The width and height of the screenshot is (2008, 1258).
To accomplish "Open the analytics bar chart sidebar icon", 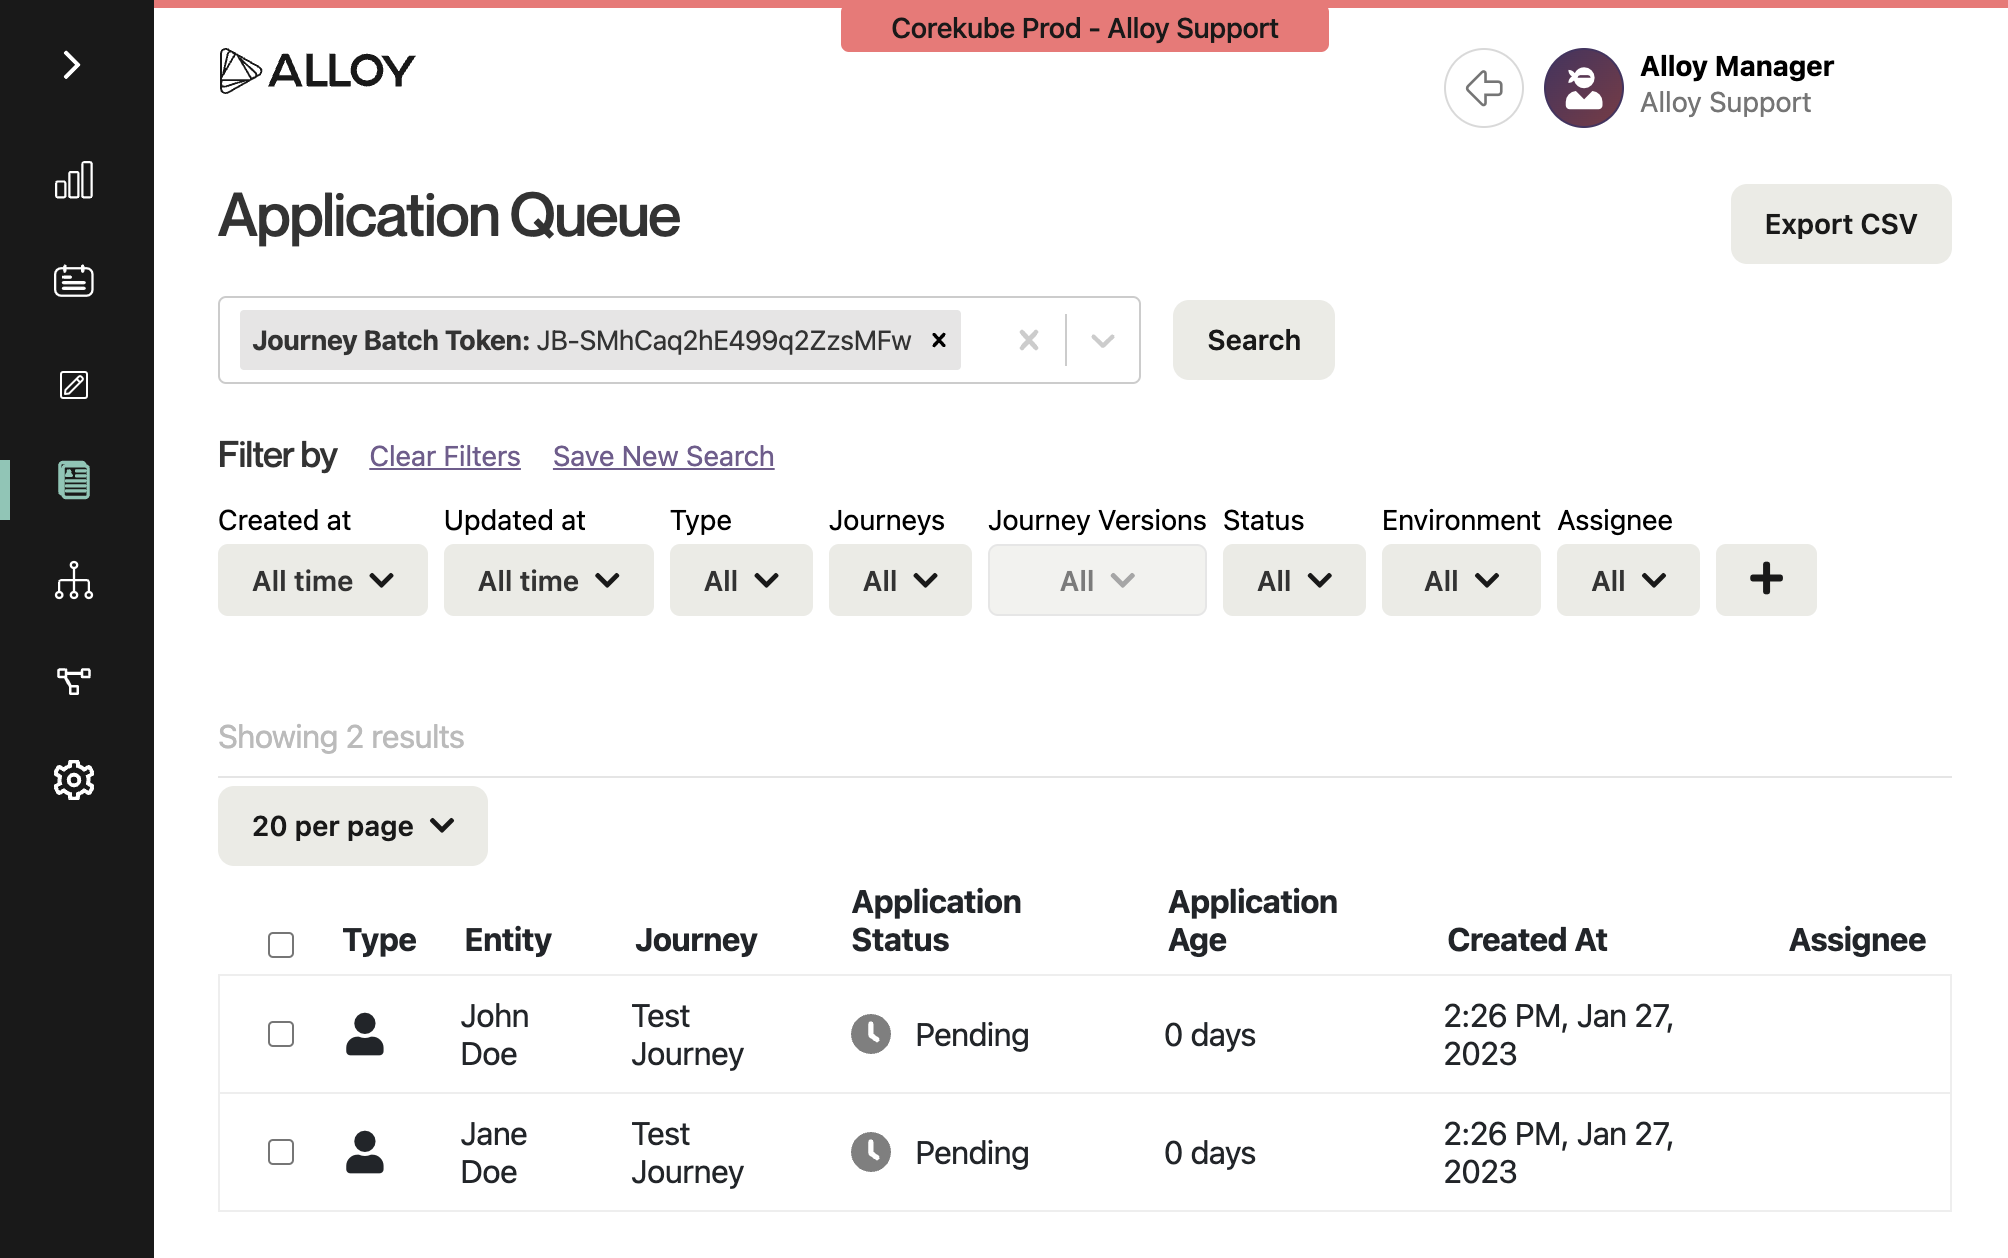I will tap(74, 180).
